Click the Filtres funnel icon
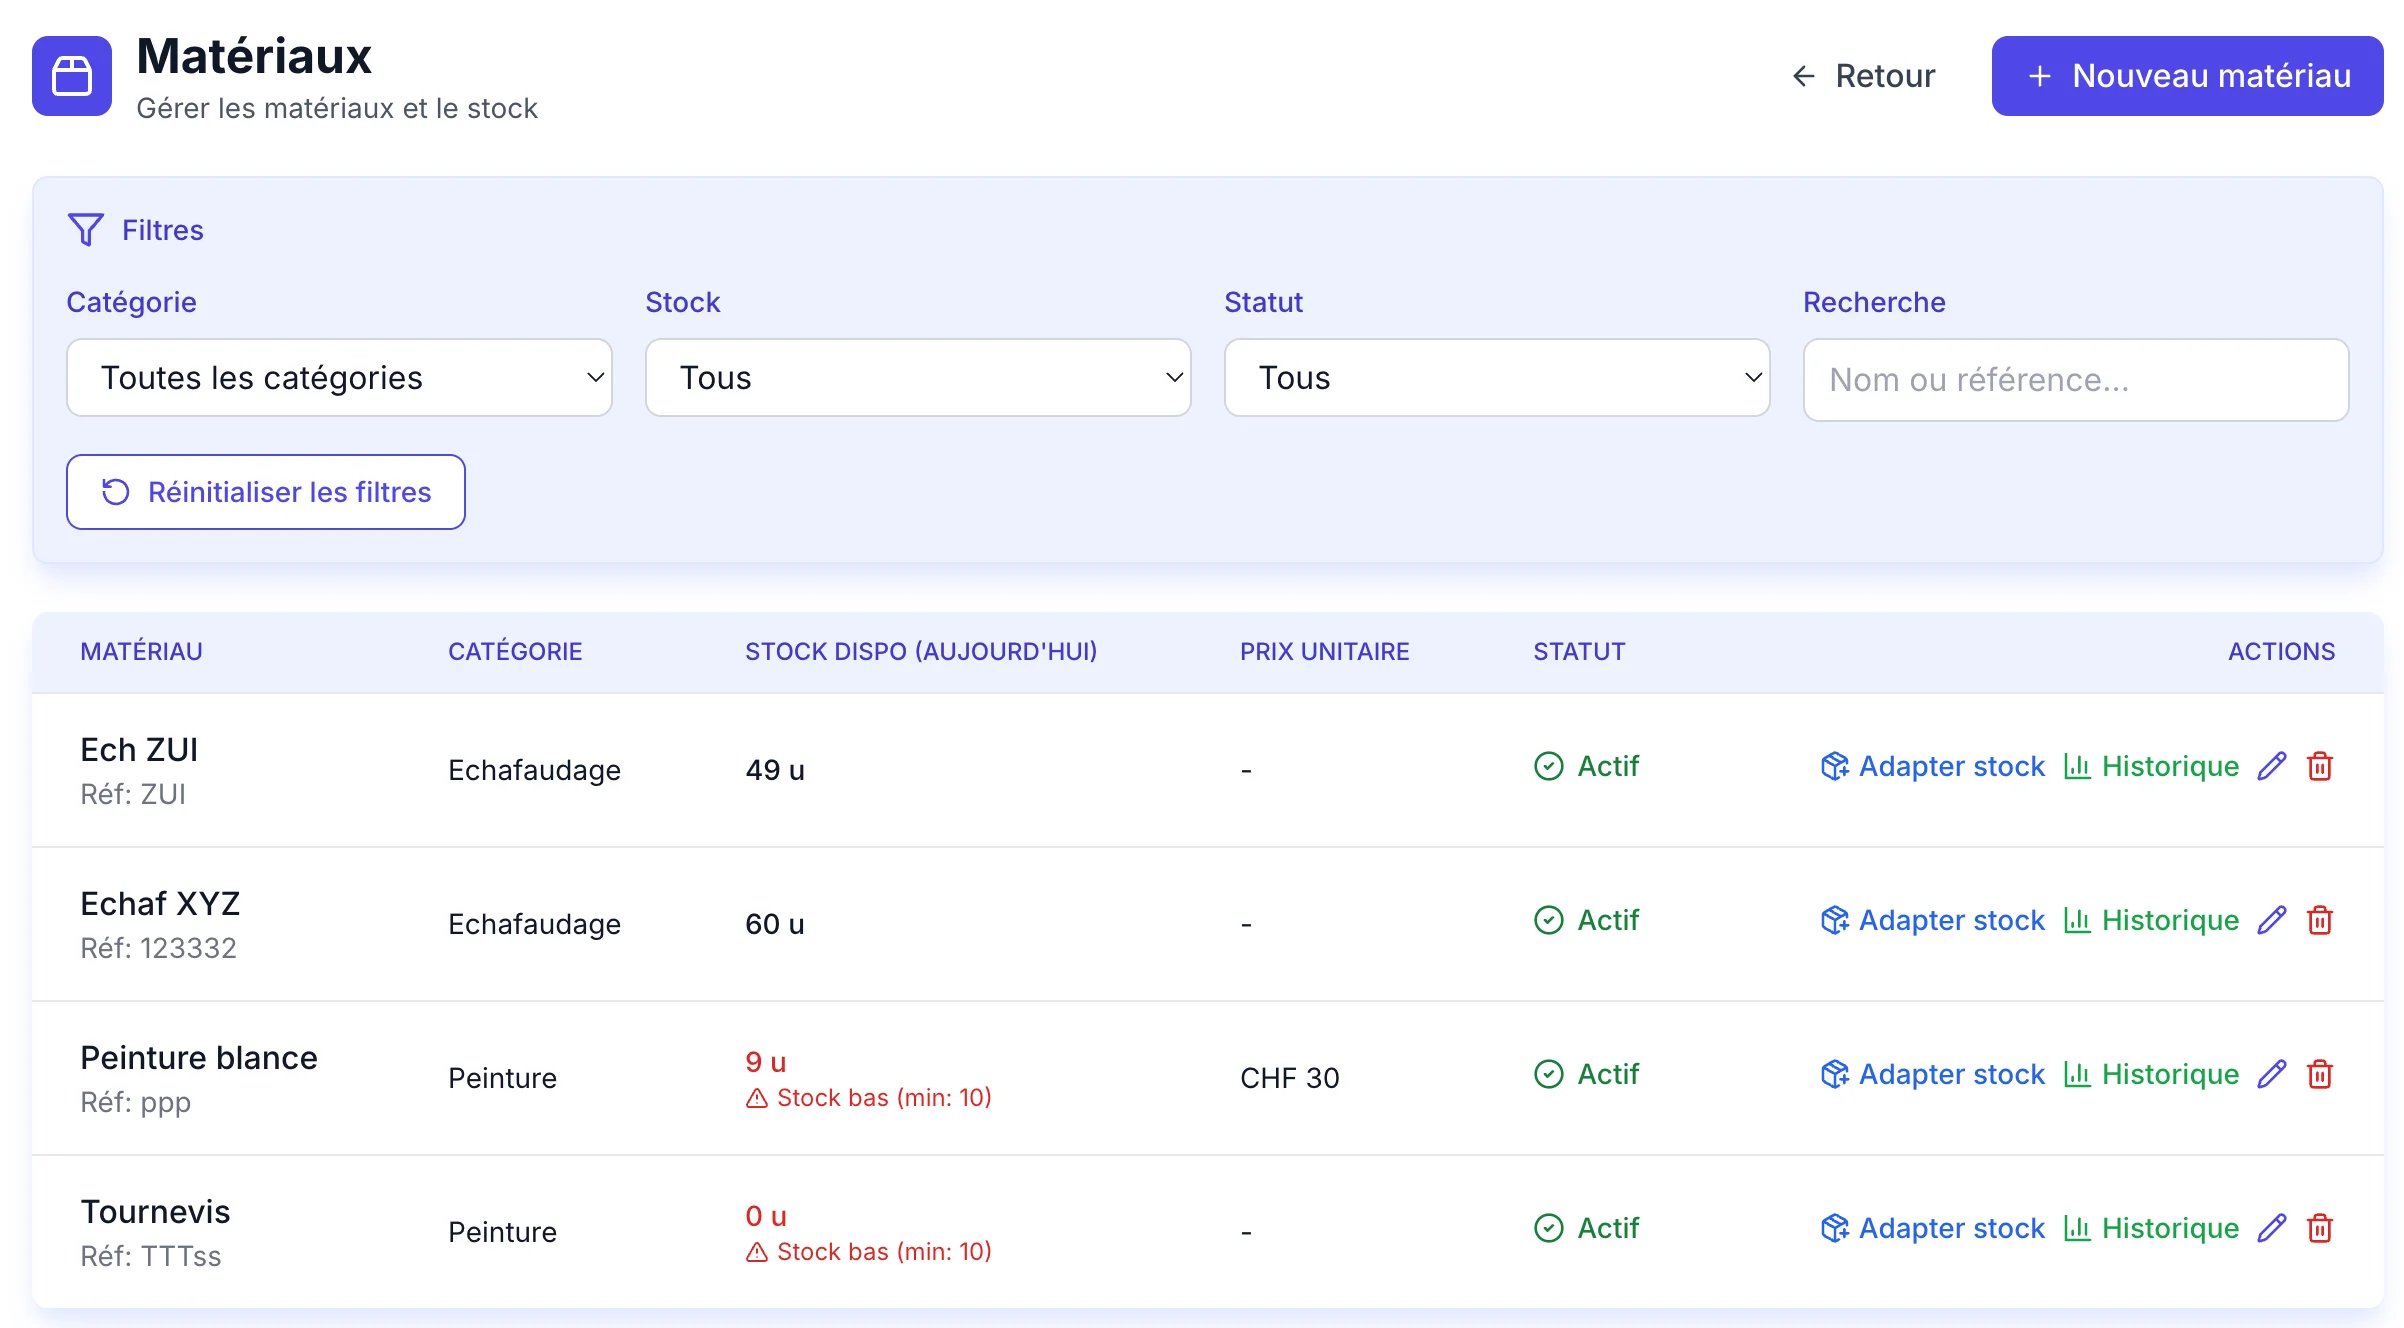Screen dimensions: 2404x1328 pos(86,229)
